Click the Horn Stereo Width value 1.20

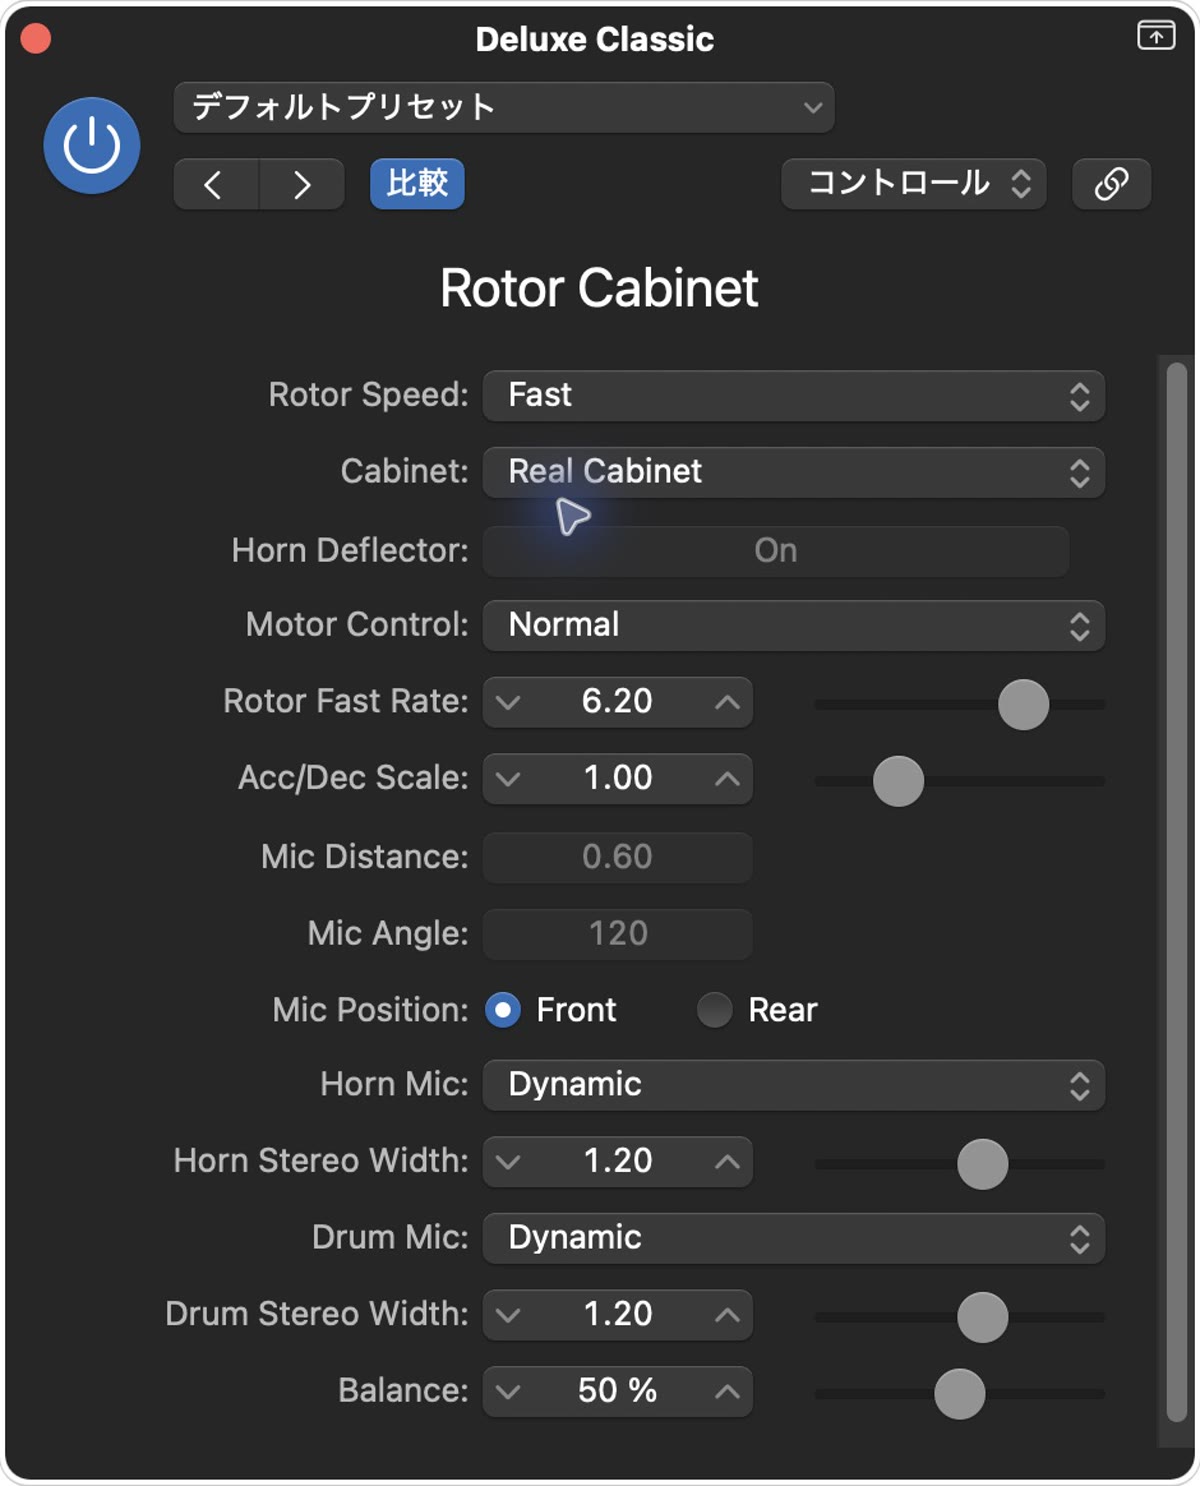(617, 1161)
